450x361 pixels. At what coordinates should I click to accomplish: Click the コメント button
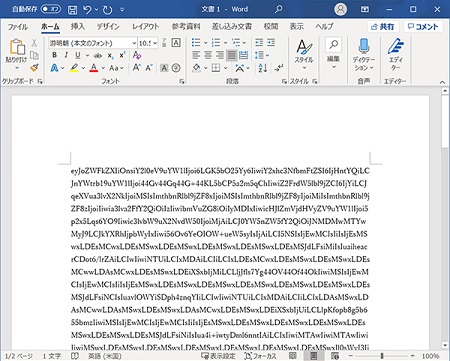pyautogui.click(x=423, y=27)
